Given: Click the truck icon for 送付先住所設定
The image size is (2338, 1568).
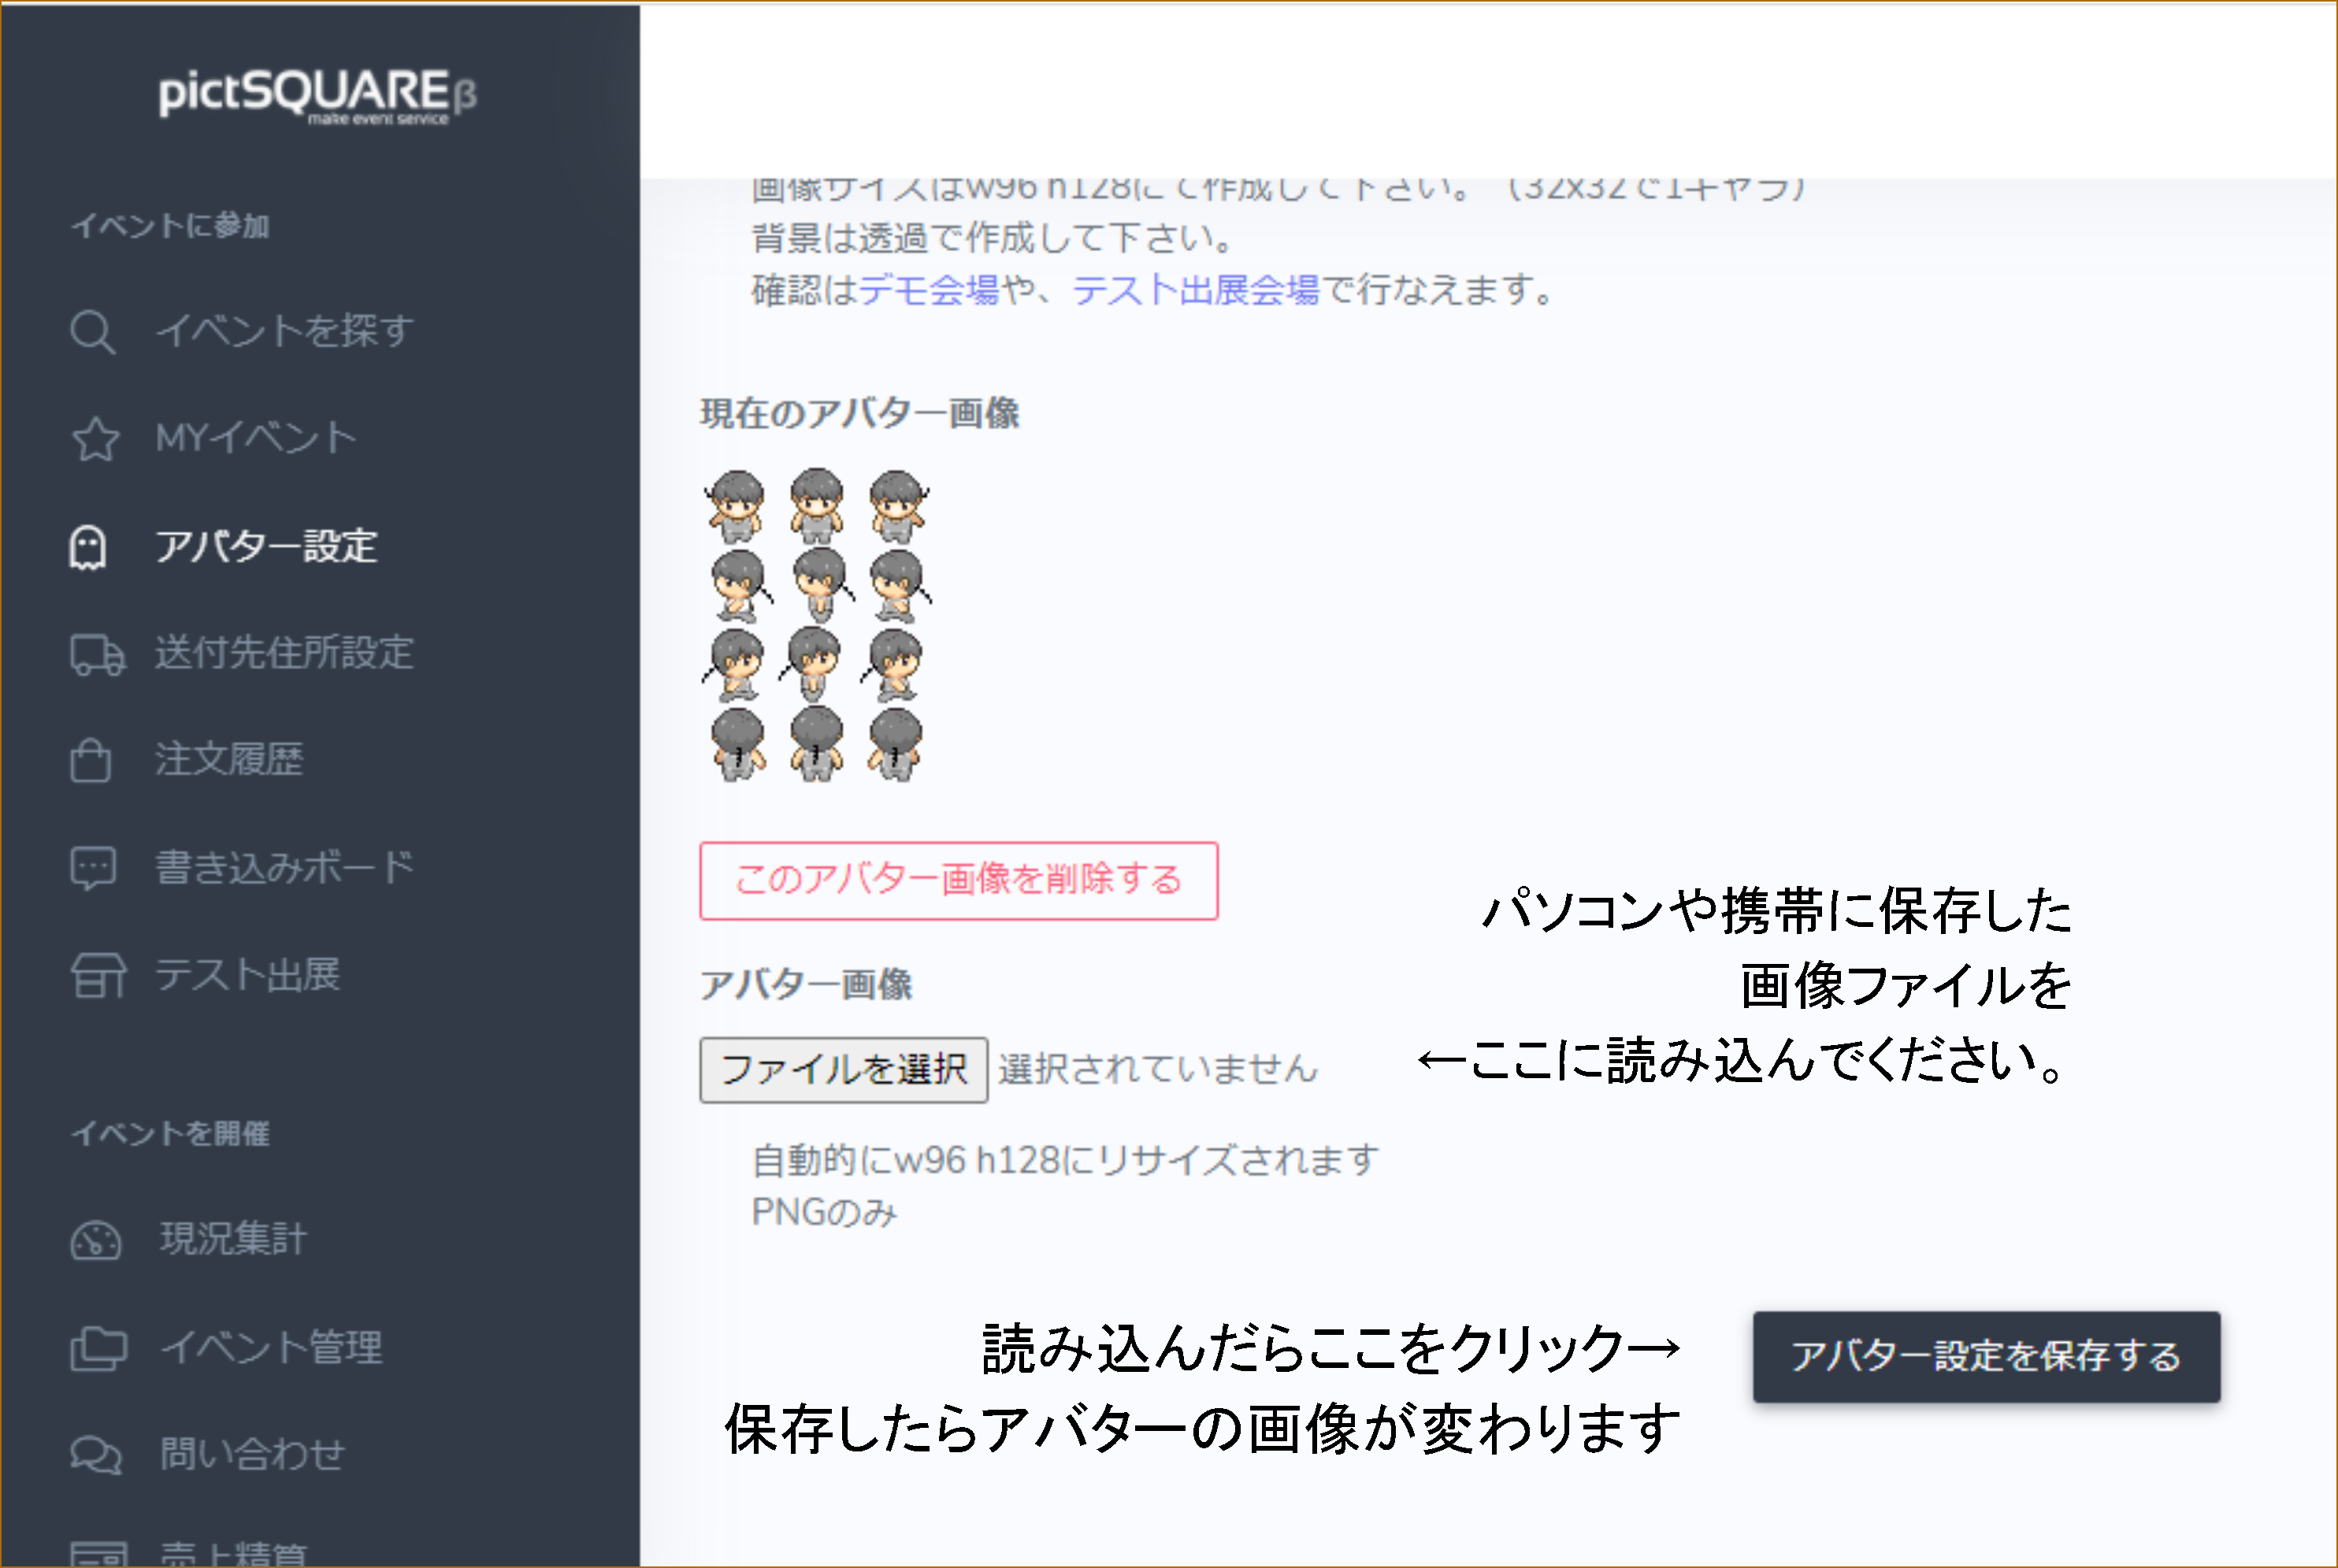Looking at the screenshot, I should 97,654.
